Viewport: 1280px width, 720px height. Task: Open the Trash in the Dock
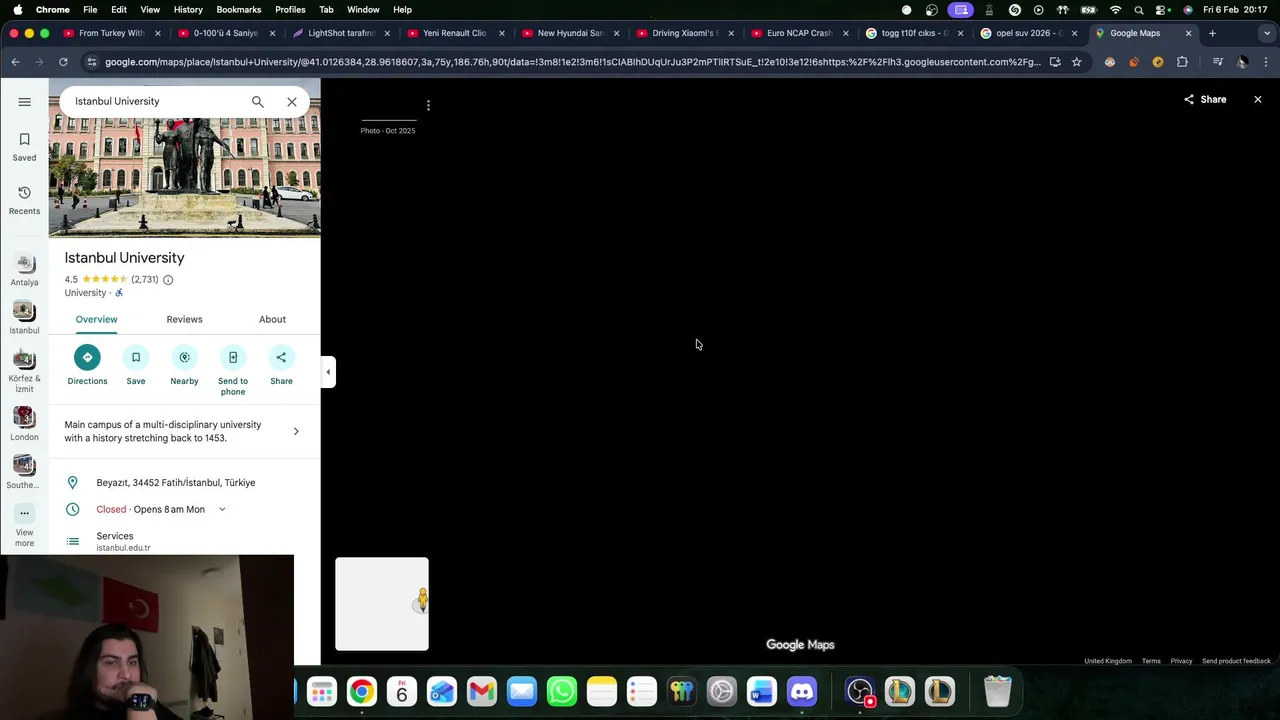click(998, 691)
